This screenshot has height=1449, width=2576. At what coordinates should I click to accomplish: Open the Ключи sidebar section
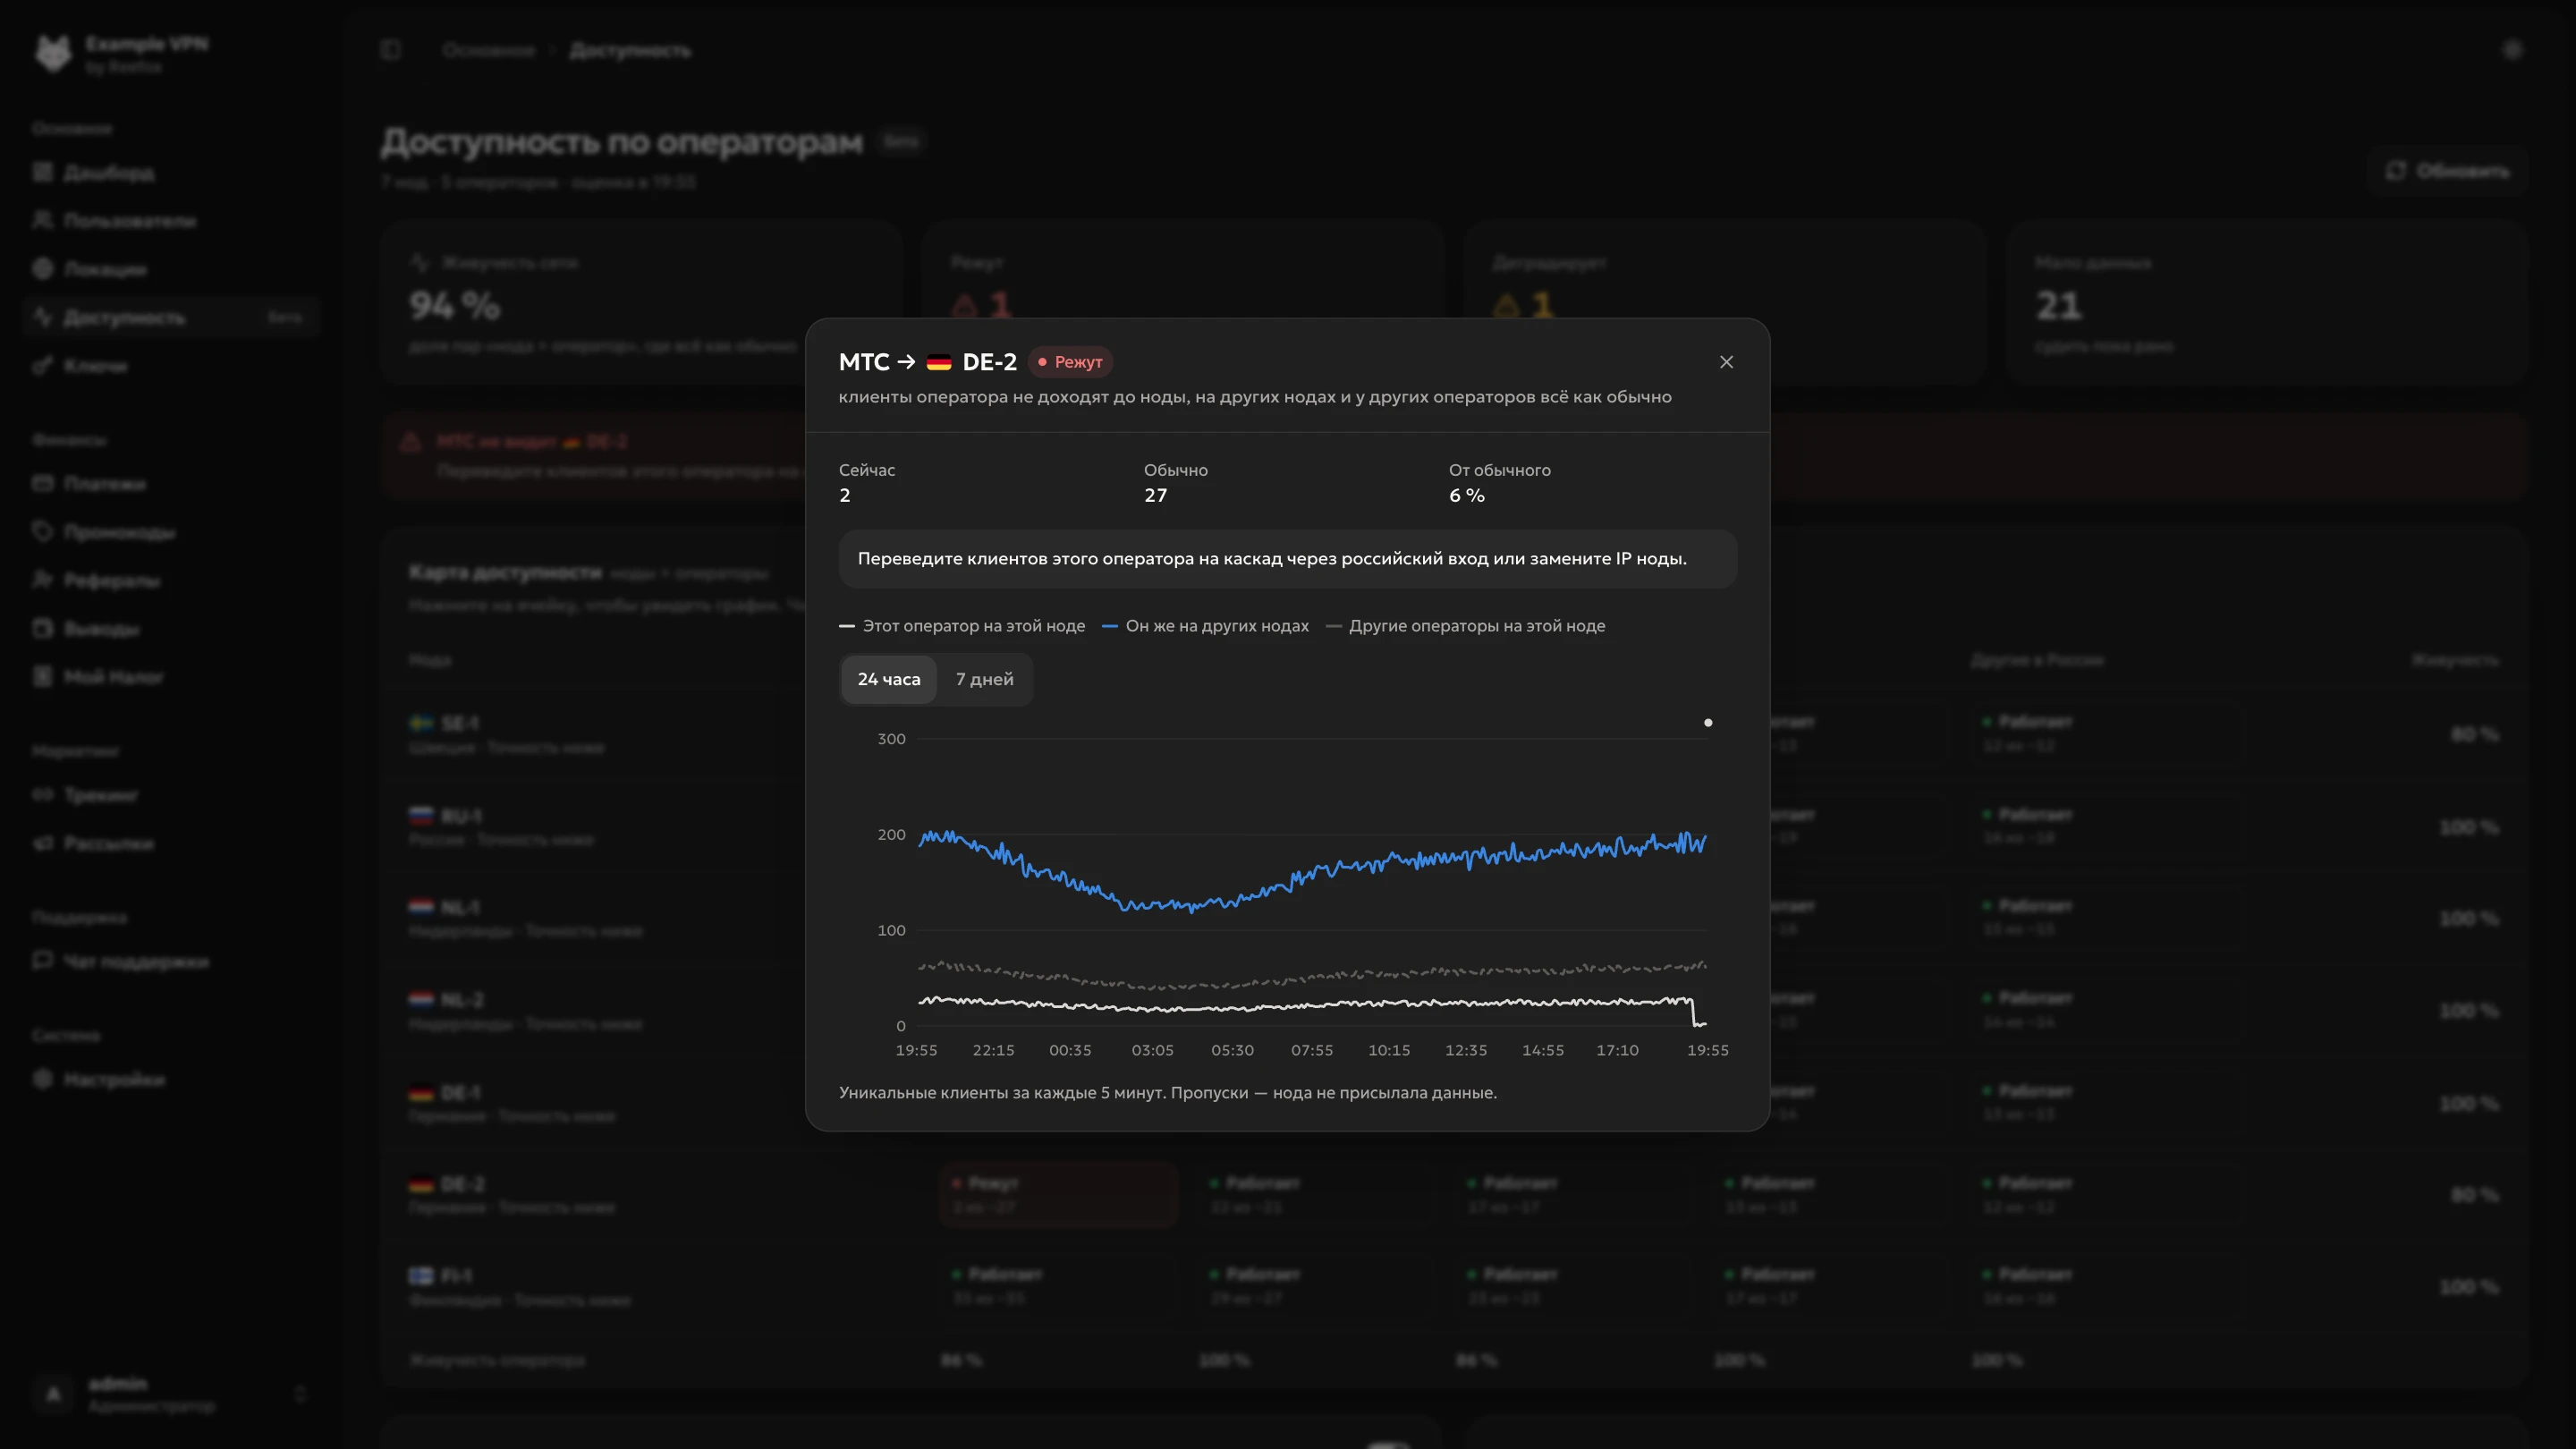point(170,366)
